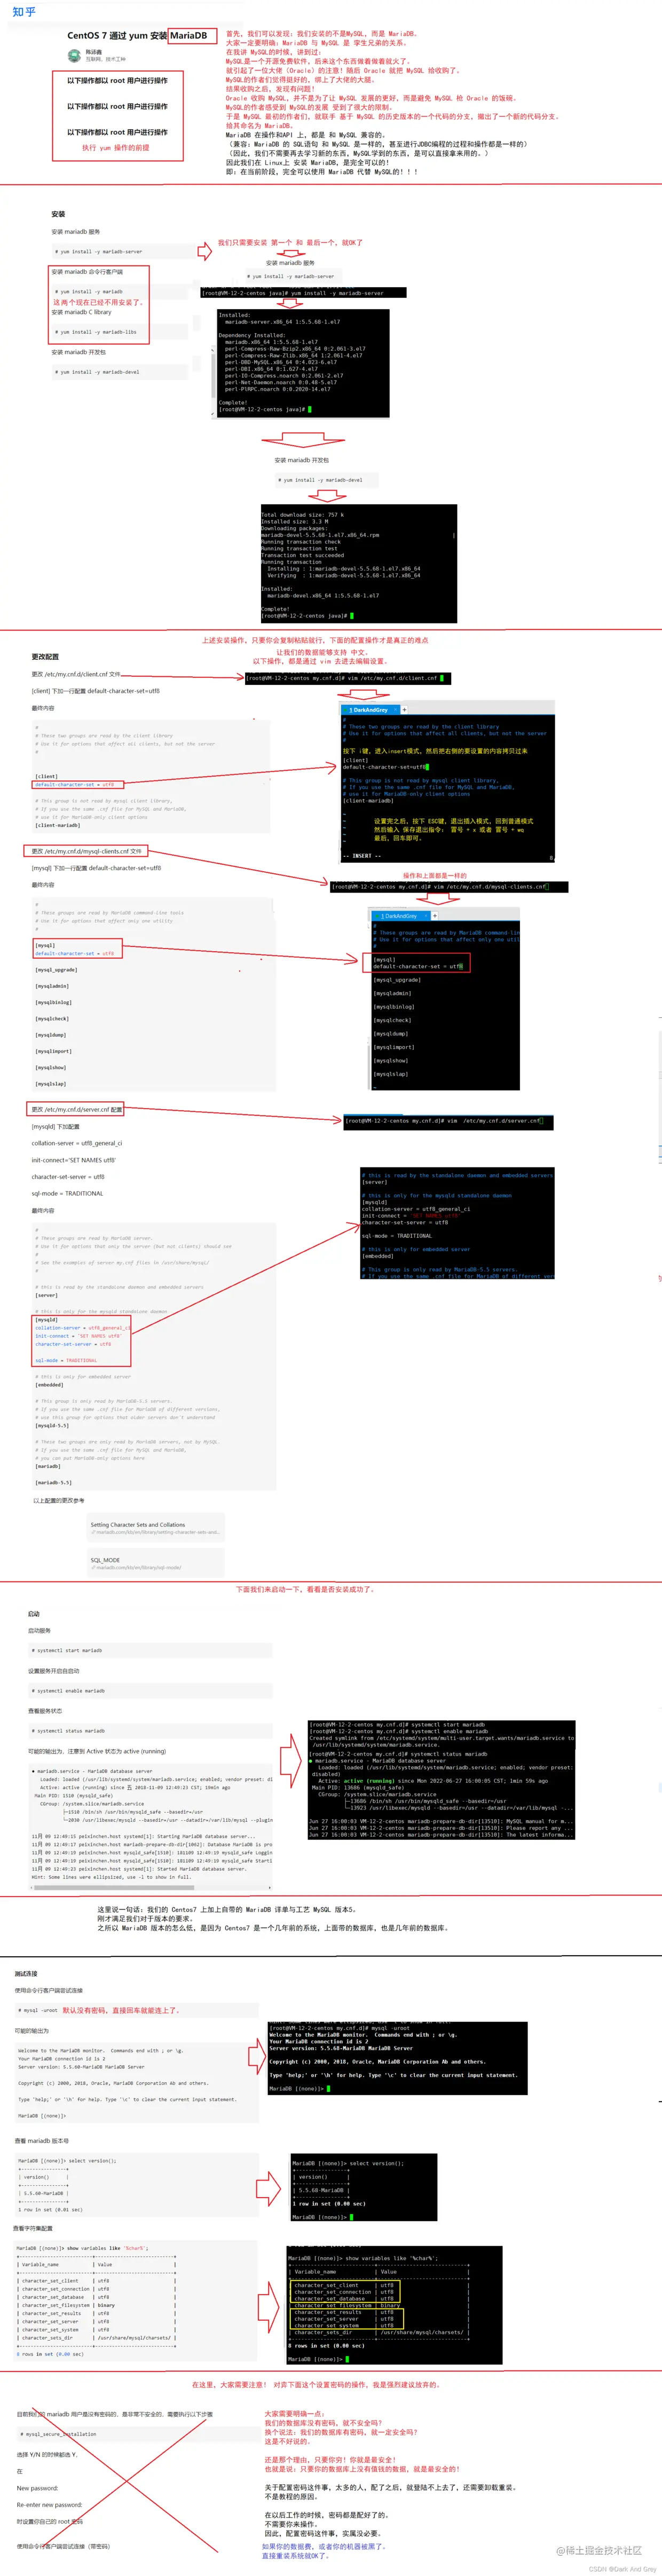Open author 陈远鑫's profile name
The image size is (662, 2576).
(x=94, y=51)
